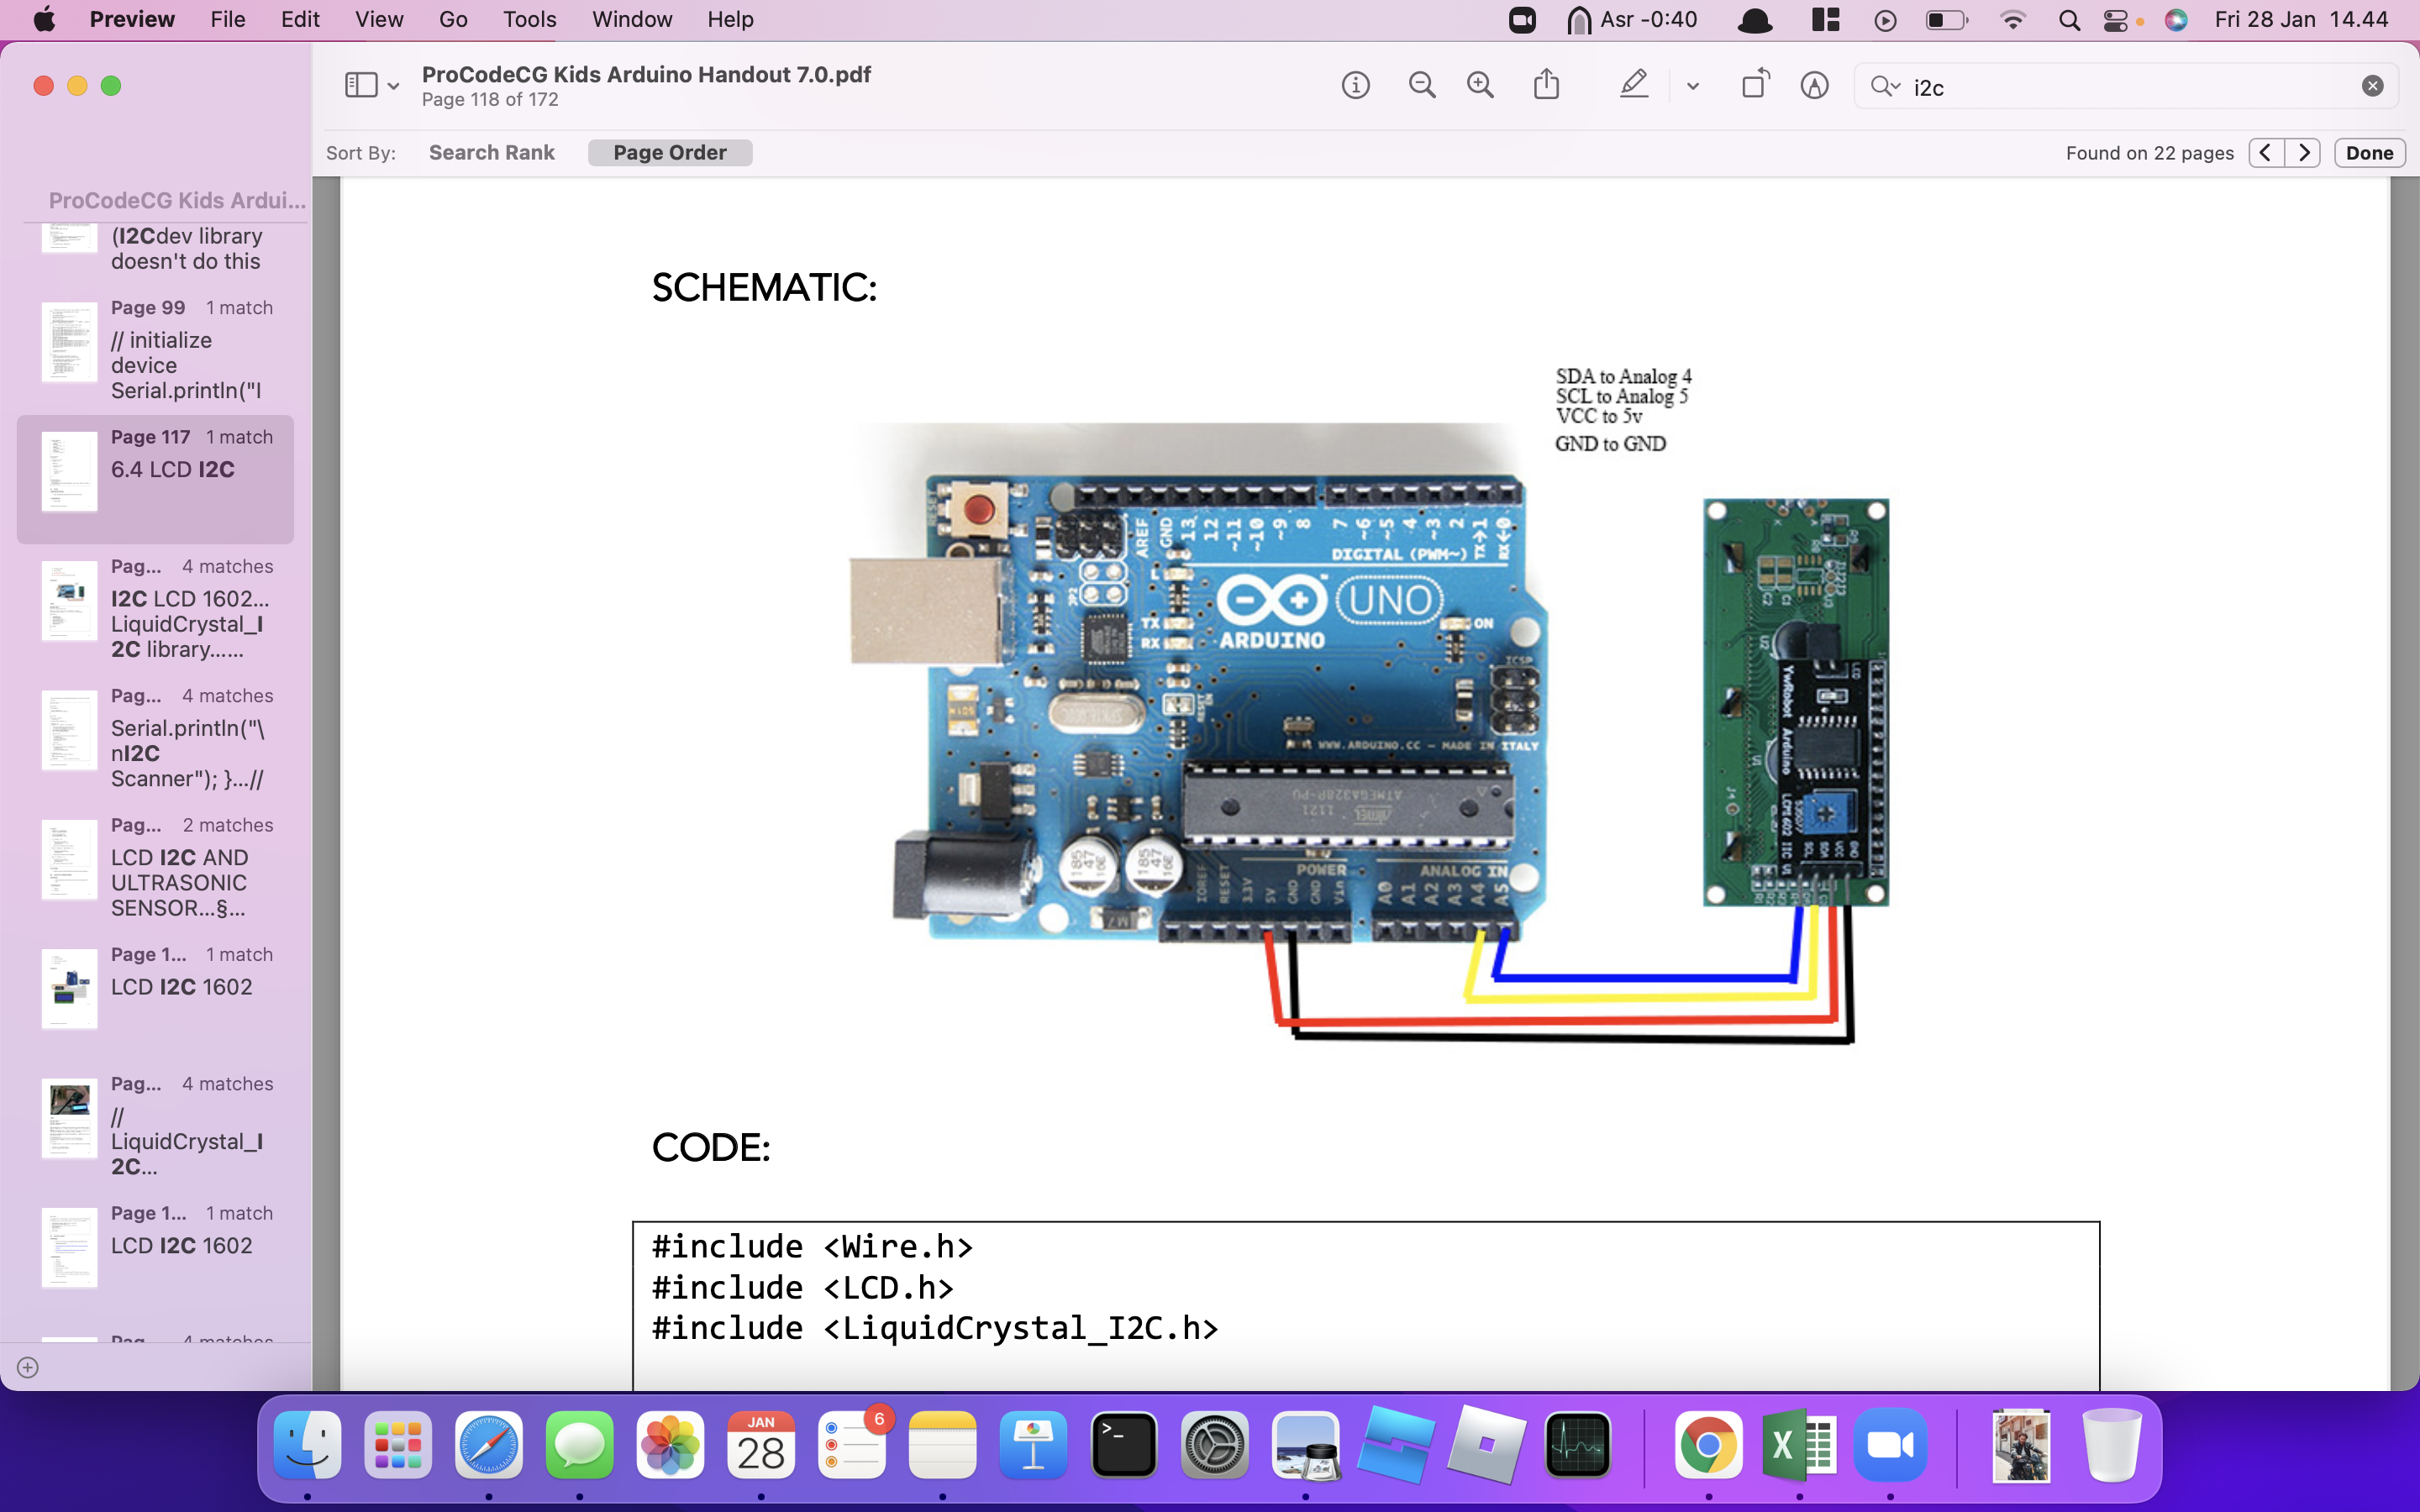Go to next search match
Viewport: 2420px width, 1512px height.
pyautogui.click(x=2303, y=153)
